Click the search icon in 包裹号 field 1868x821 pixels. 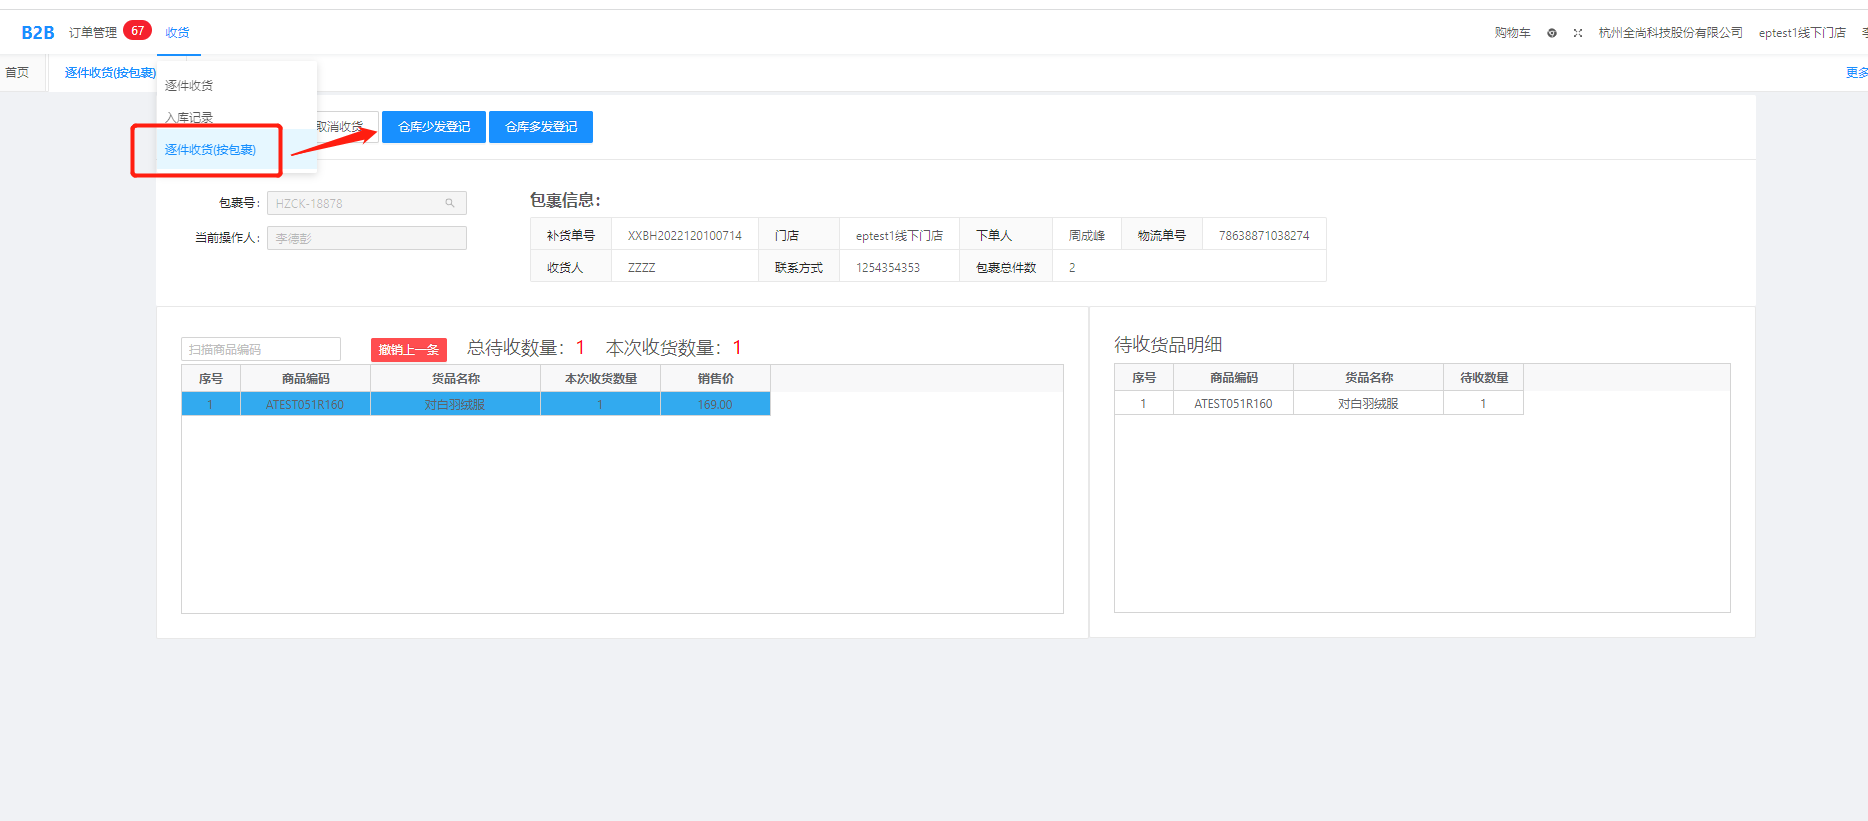point(450,203)
